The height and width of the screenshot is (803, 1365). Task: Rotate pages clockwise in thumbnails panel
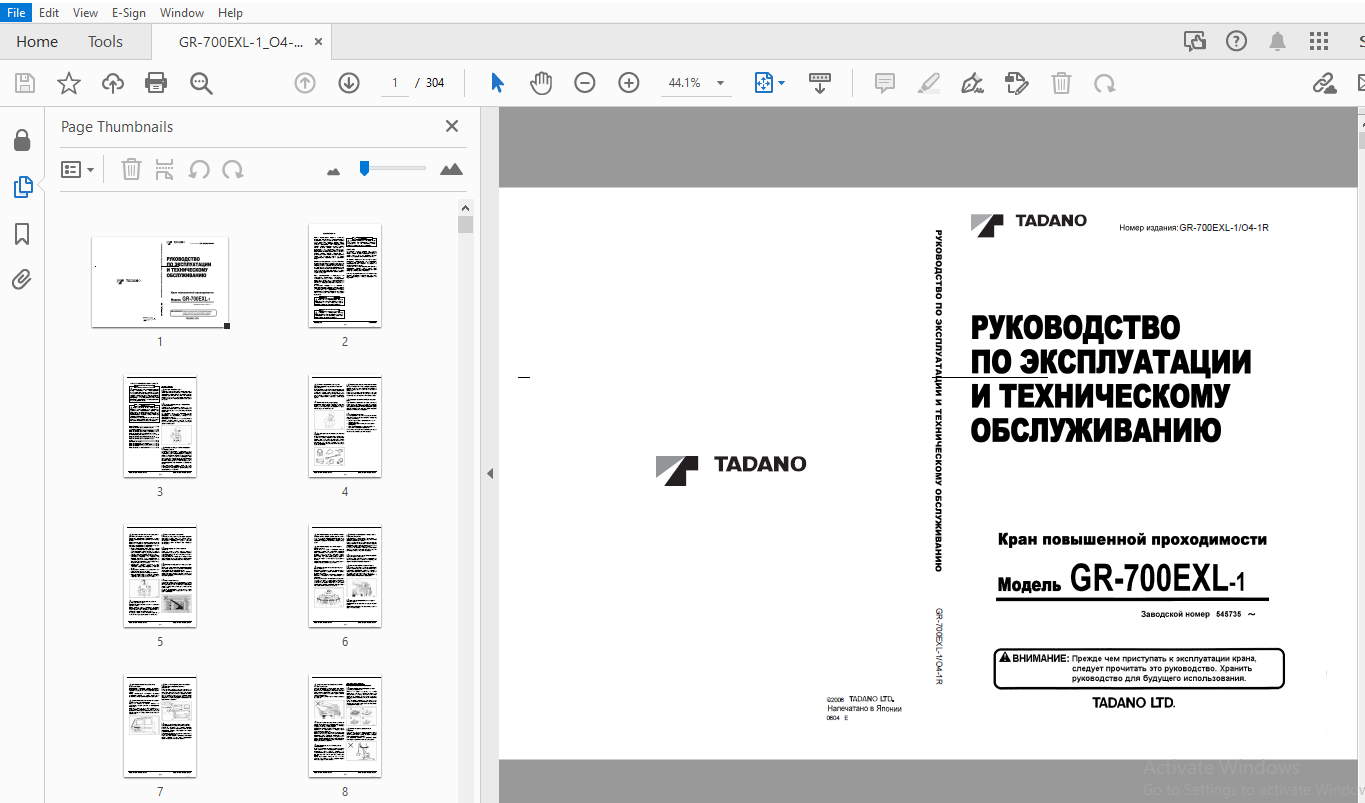point(233,170)
